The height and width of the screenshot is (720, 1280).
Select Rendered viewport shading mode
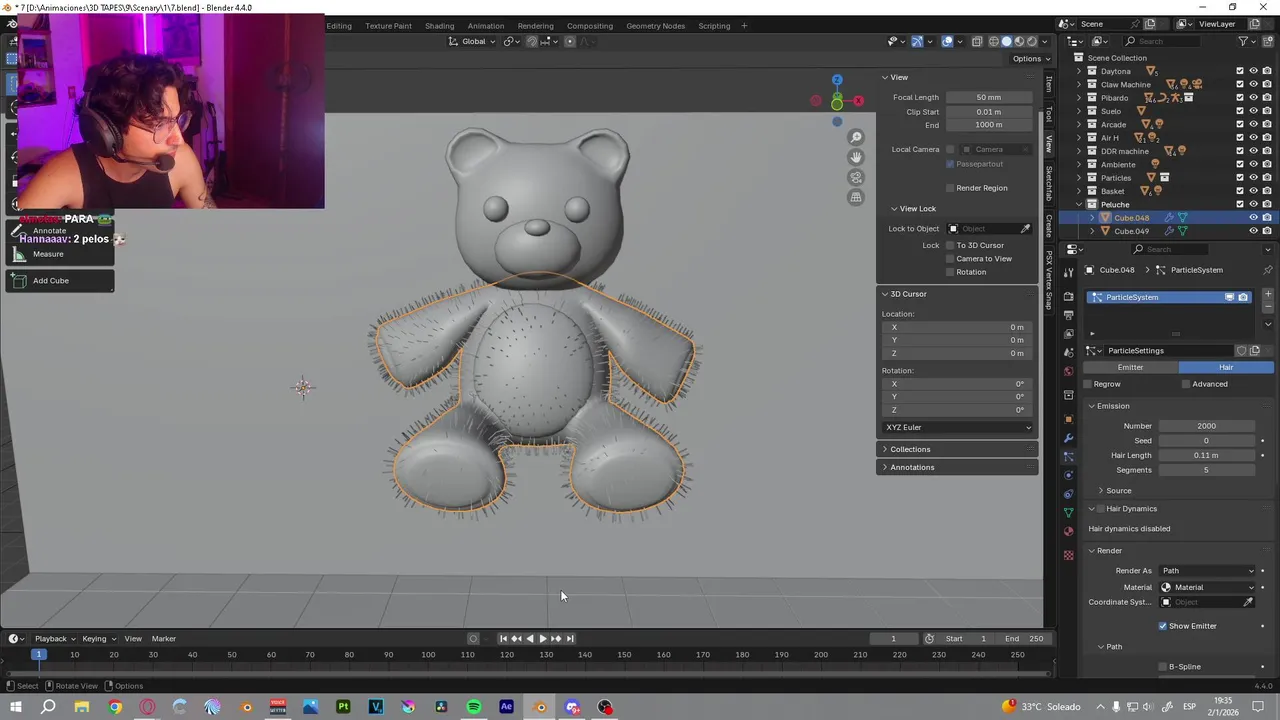click(1032, 41)
